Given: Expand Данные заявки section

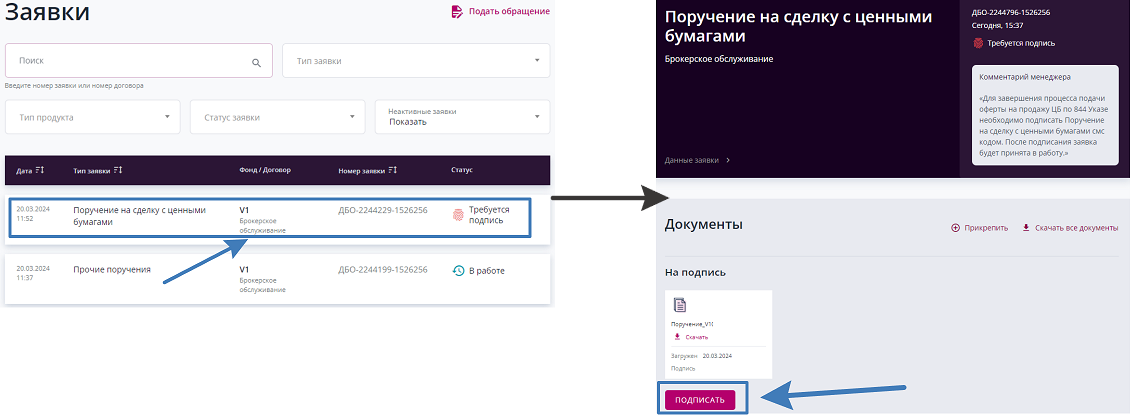Looking at the screenshot, I should pyautogui.click(x=697, y=160).
